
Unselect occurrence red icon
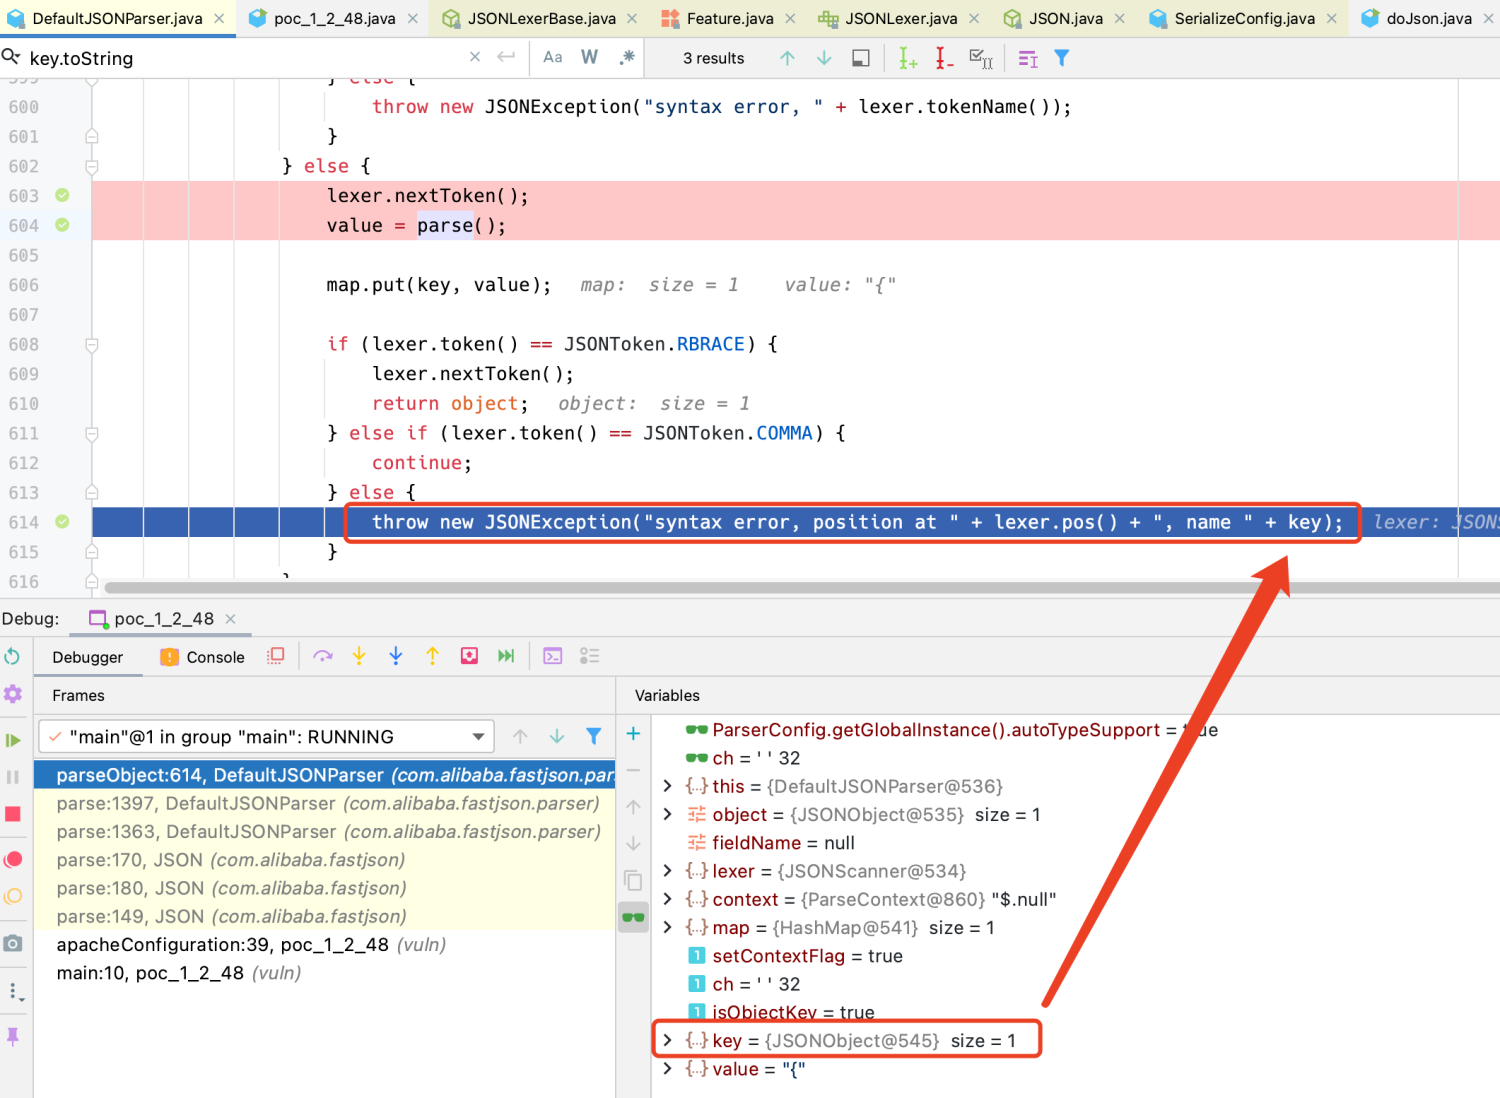(x=944, y=58)
